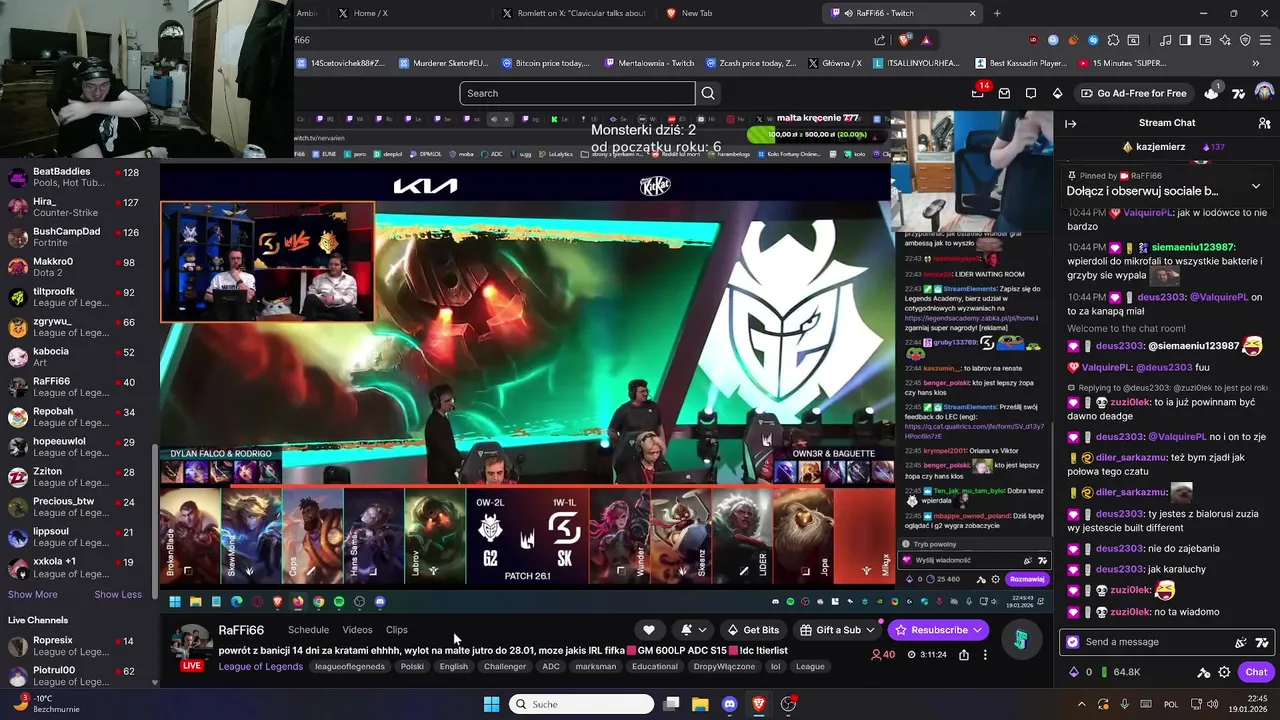Switch to the Home / X tab
The height and width of the screenshot is (720, 1280).
tap(371, 13)
